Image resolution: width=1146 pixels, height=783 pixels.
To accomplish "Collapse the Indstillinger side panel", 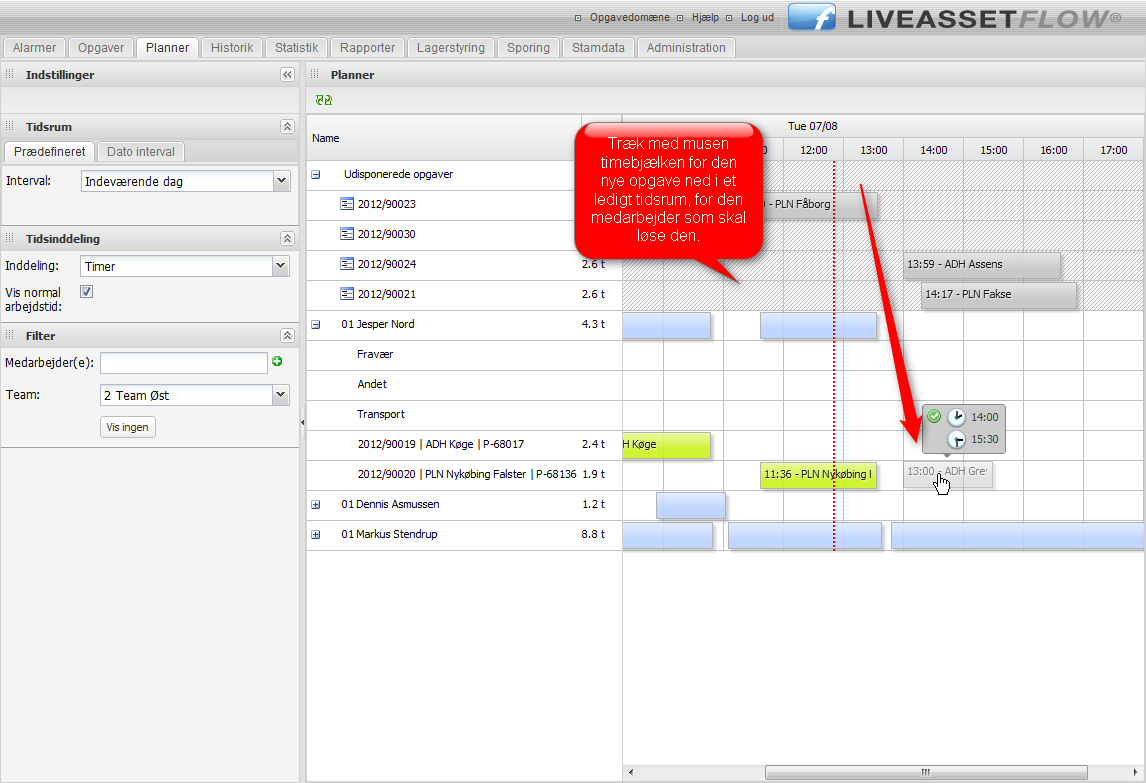I will coord(287,75).
